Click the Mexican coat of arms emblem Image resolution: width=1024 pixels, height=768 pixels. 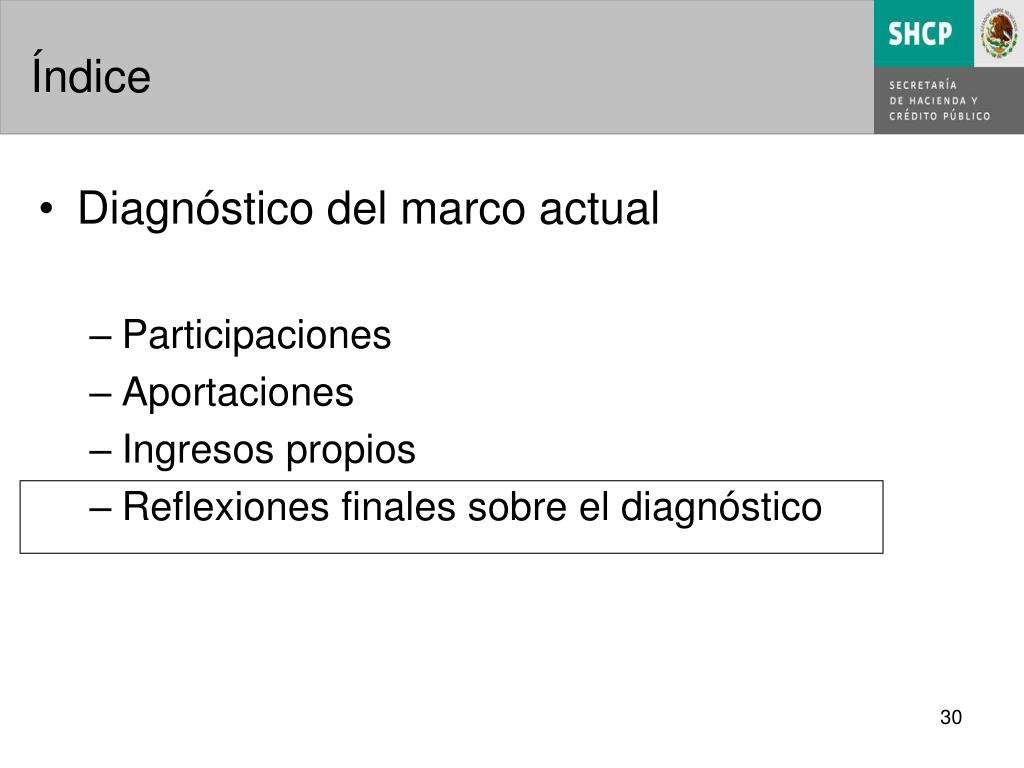pos(999,33)
